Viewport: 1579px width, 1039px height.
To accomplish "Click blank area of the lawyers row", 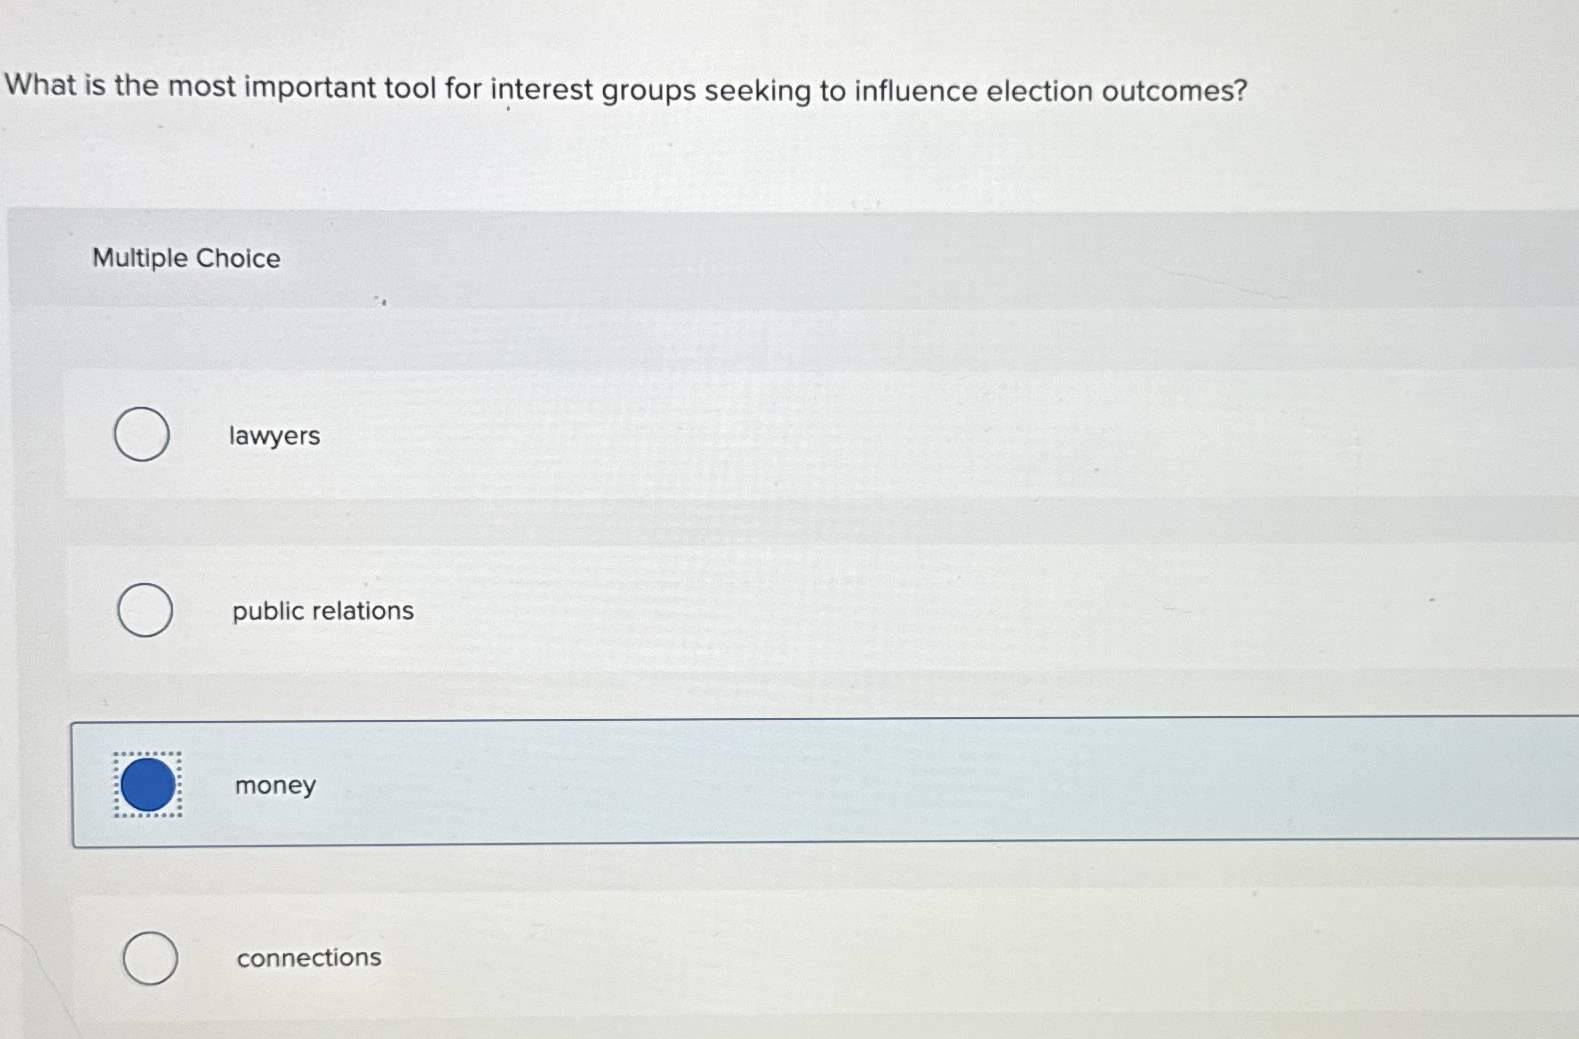I will 900,435.
